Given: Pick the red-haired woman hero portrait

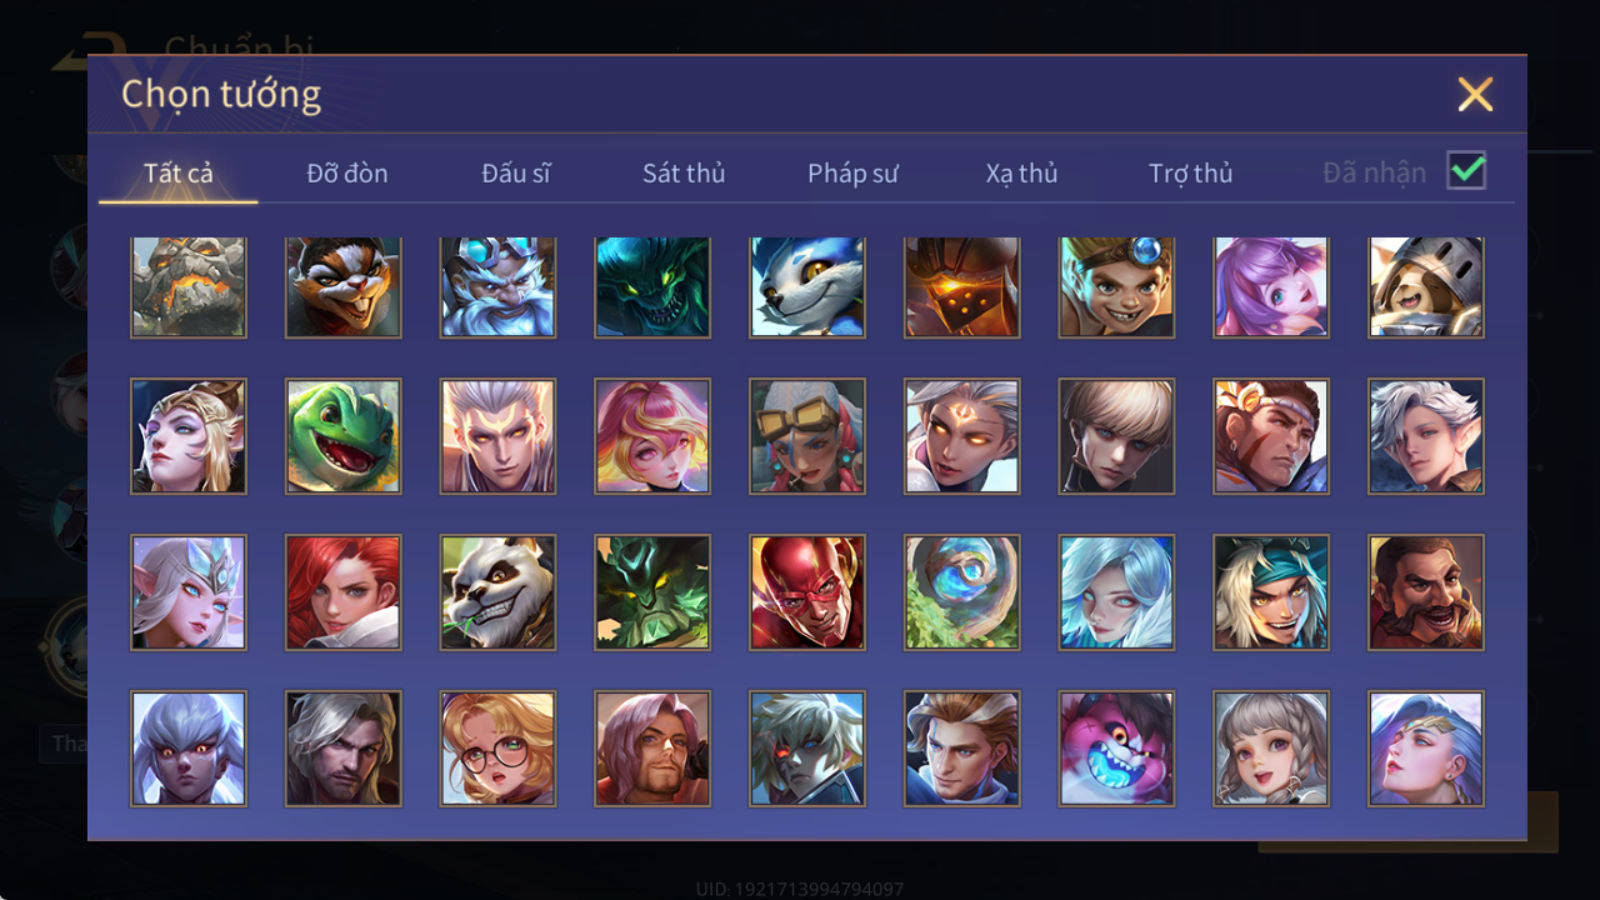Looking at the screenshot, I should click(343, 592).
